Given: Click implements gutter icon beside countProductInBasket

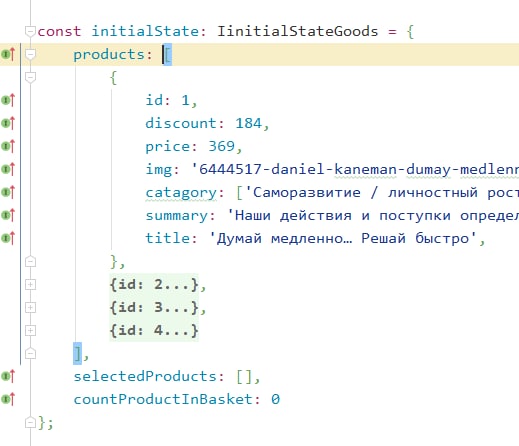Looking at the screenshot, I should [8, 399].
